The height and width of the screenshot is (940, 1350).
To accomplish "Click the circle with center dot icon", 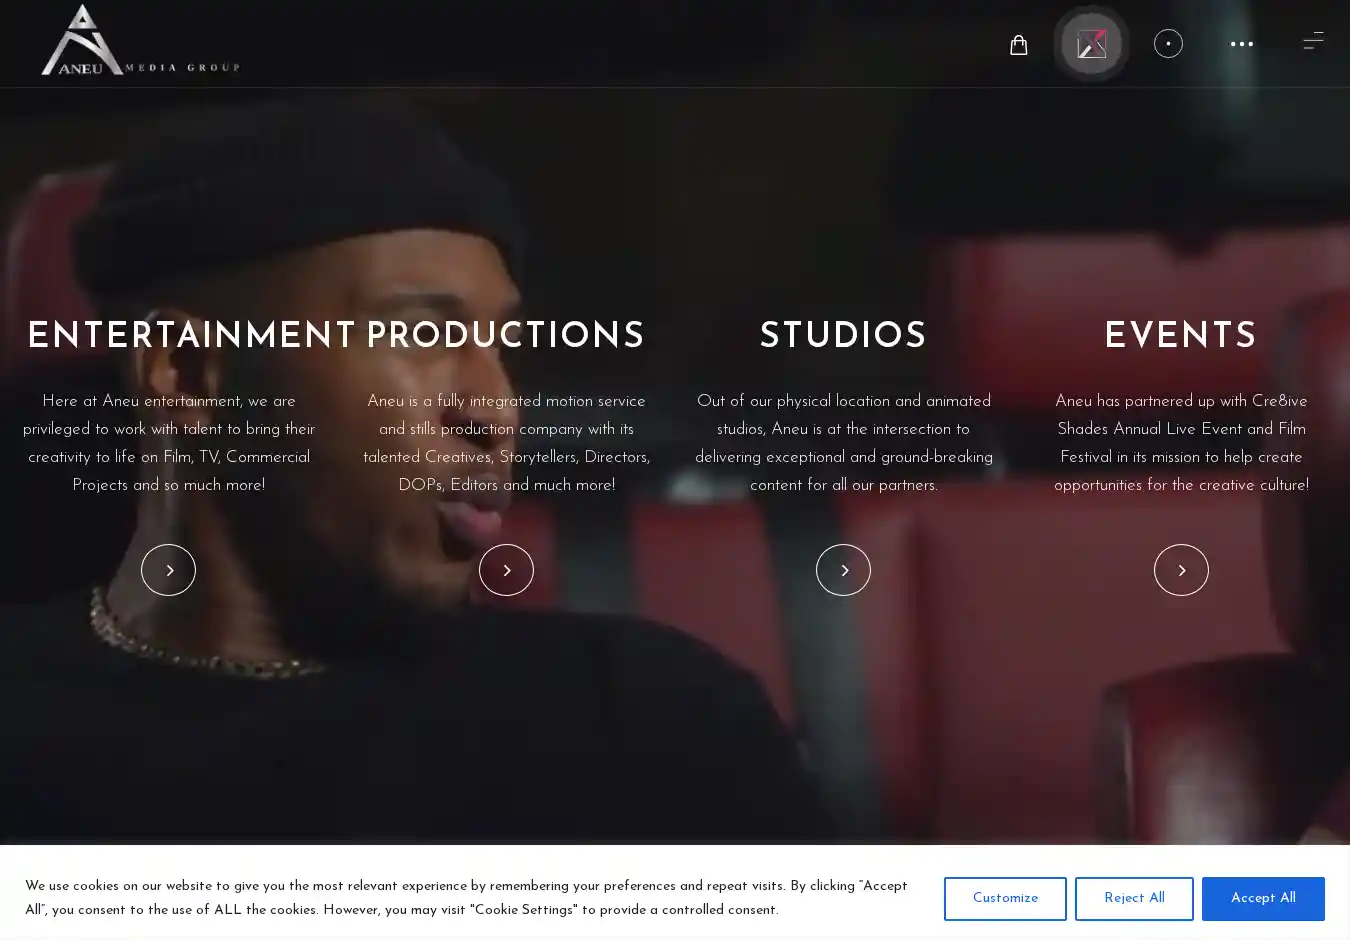I will pyautogui.click(x=1167, y=44).
